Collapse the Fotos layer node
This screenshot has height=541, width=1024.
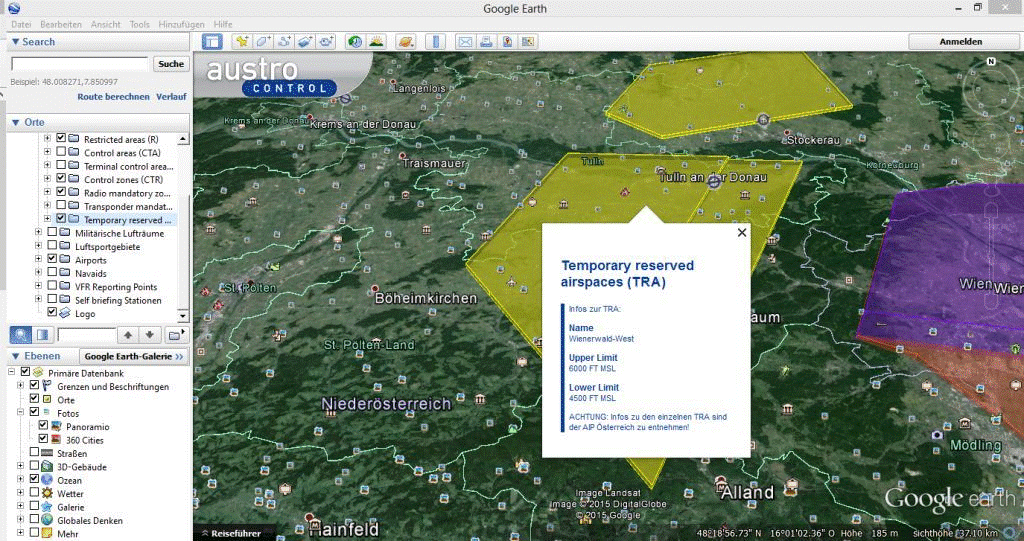(x=20, y=413)
